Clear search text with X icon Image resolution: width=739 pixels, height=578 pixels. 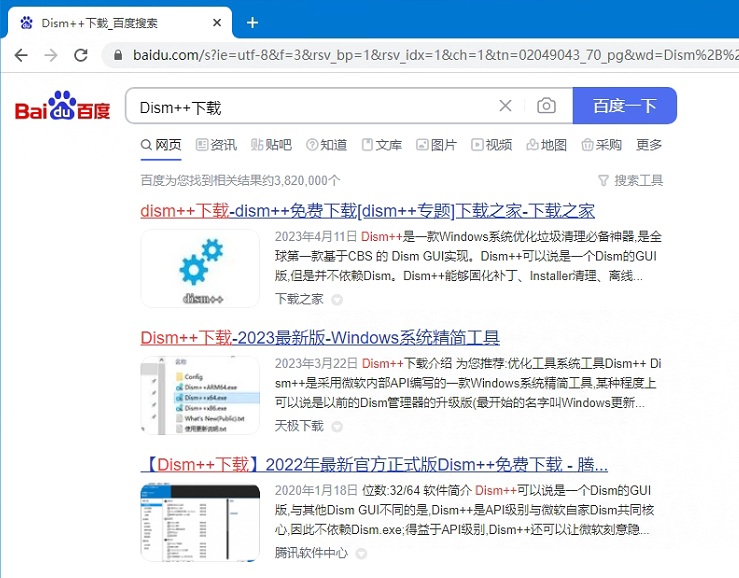(505, 106)
